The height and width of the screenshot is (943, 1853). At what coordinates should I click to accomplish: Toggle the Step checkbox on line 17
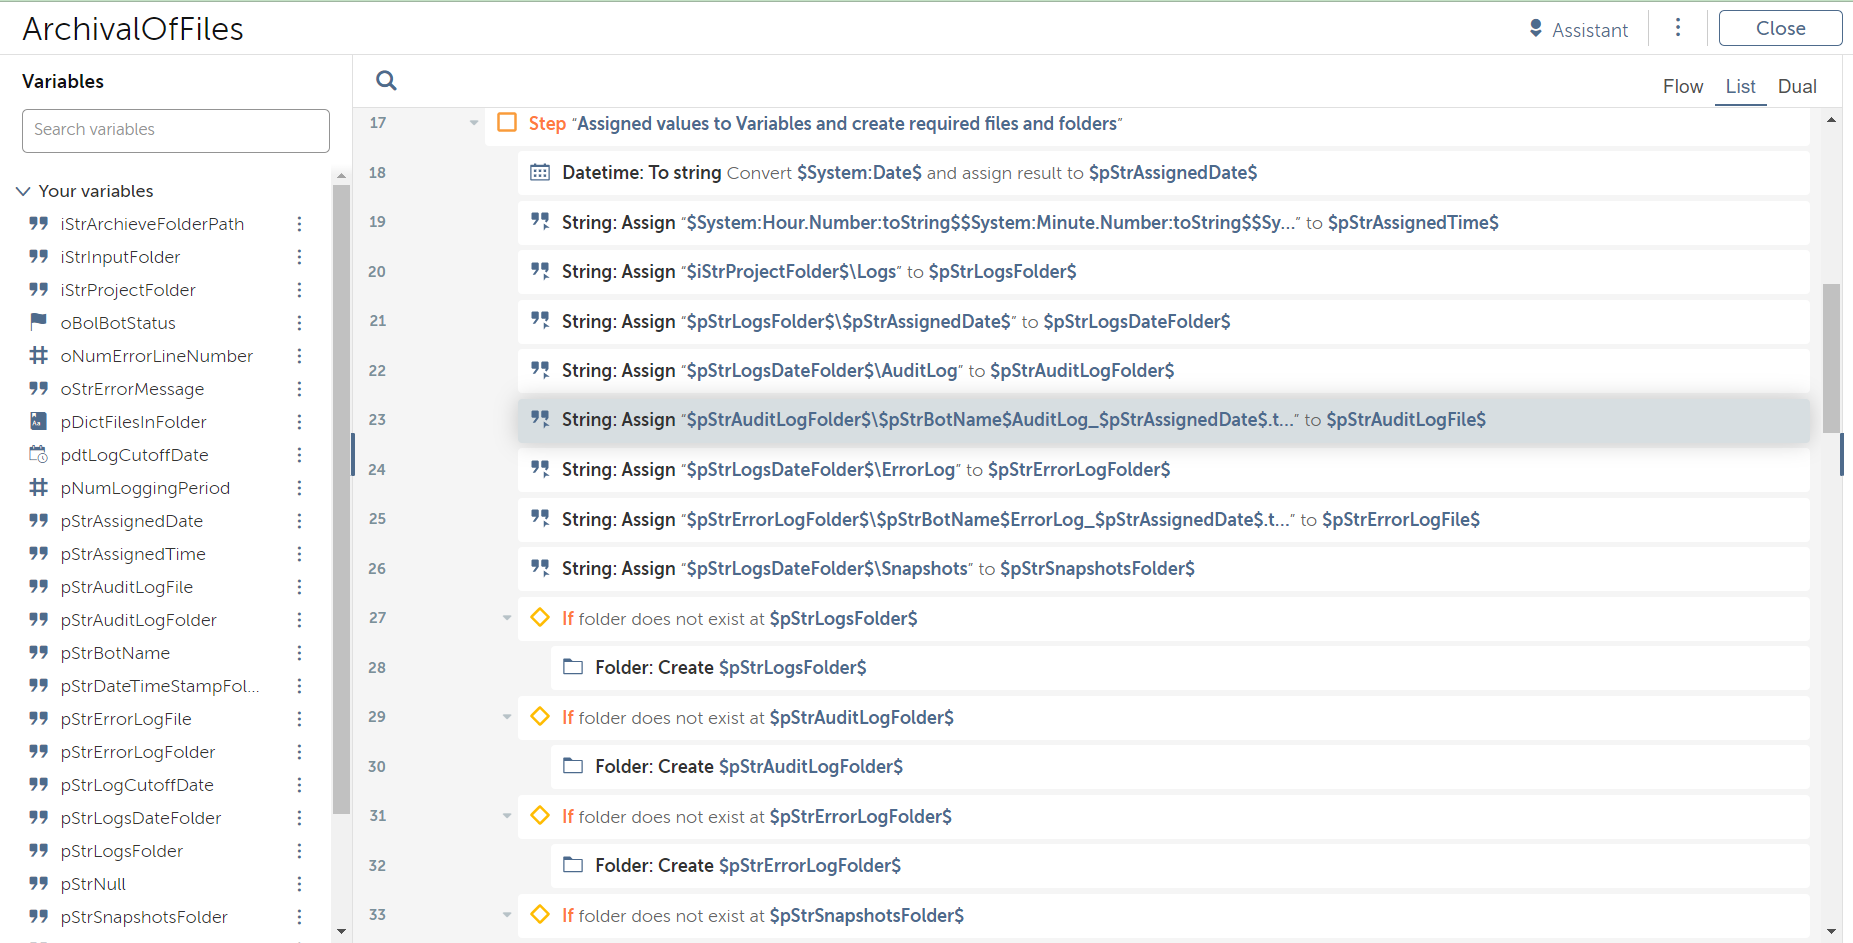(507, 122)
